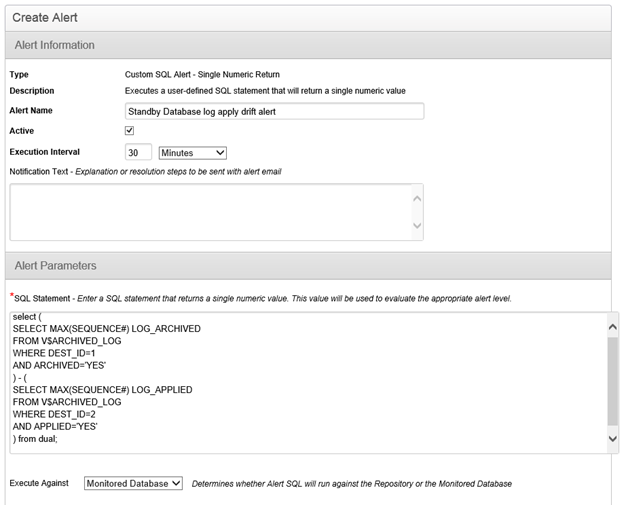Place cursor on 'FROM V$ARCHIVED_LOG' first occurrence
This screenshot has width=624, height=505.
tap(66, 340)
